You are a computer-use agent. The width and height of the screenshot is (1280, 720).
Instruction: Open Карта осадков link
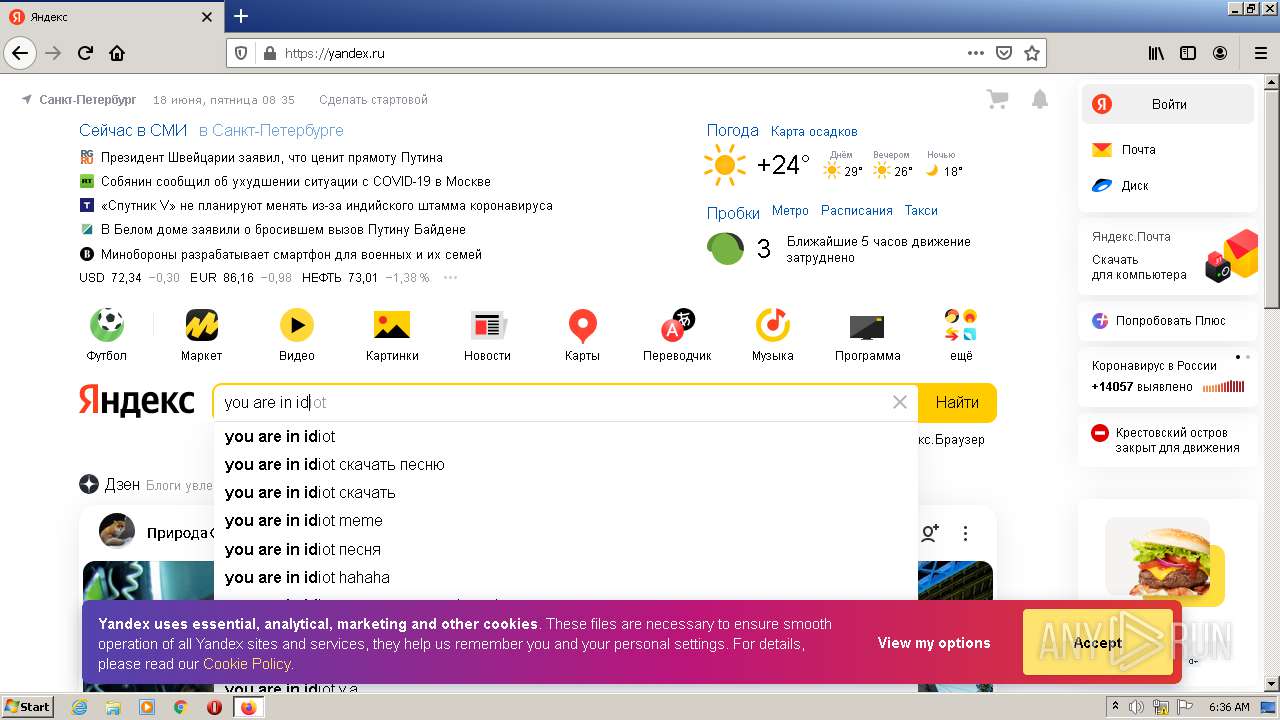[x=814, y=131]
